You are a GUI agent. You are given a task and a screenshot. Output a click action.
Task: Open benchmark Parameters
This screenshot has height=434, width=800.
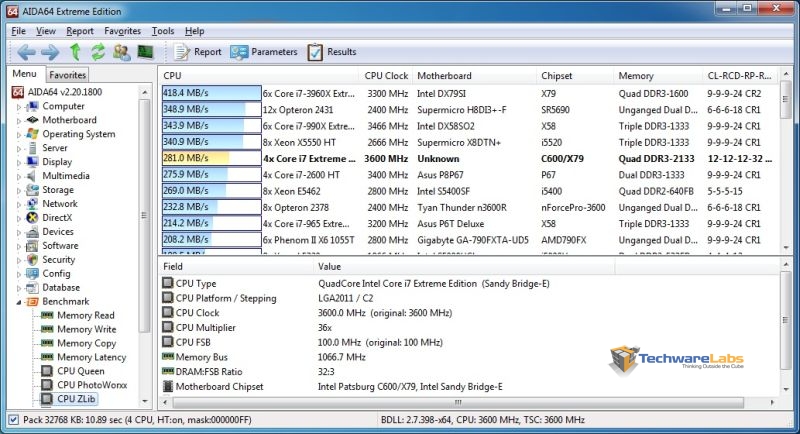point(264,52)
